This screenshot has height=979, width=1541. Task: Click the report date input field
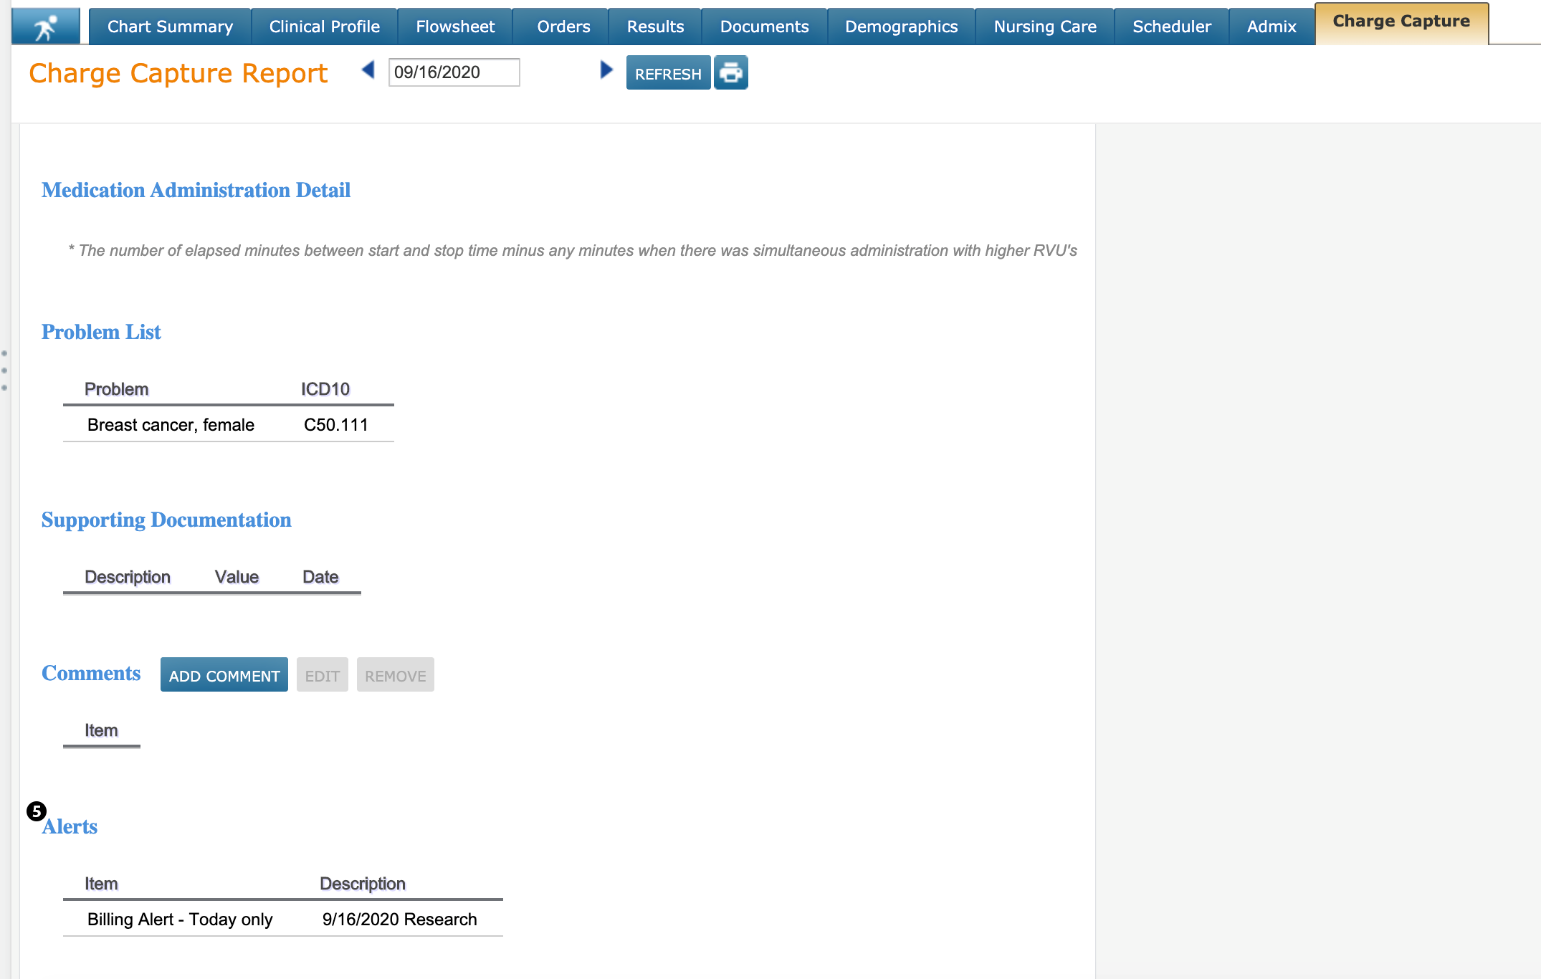pyautogui.click(x=453, y=72)
